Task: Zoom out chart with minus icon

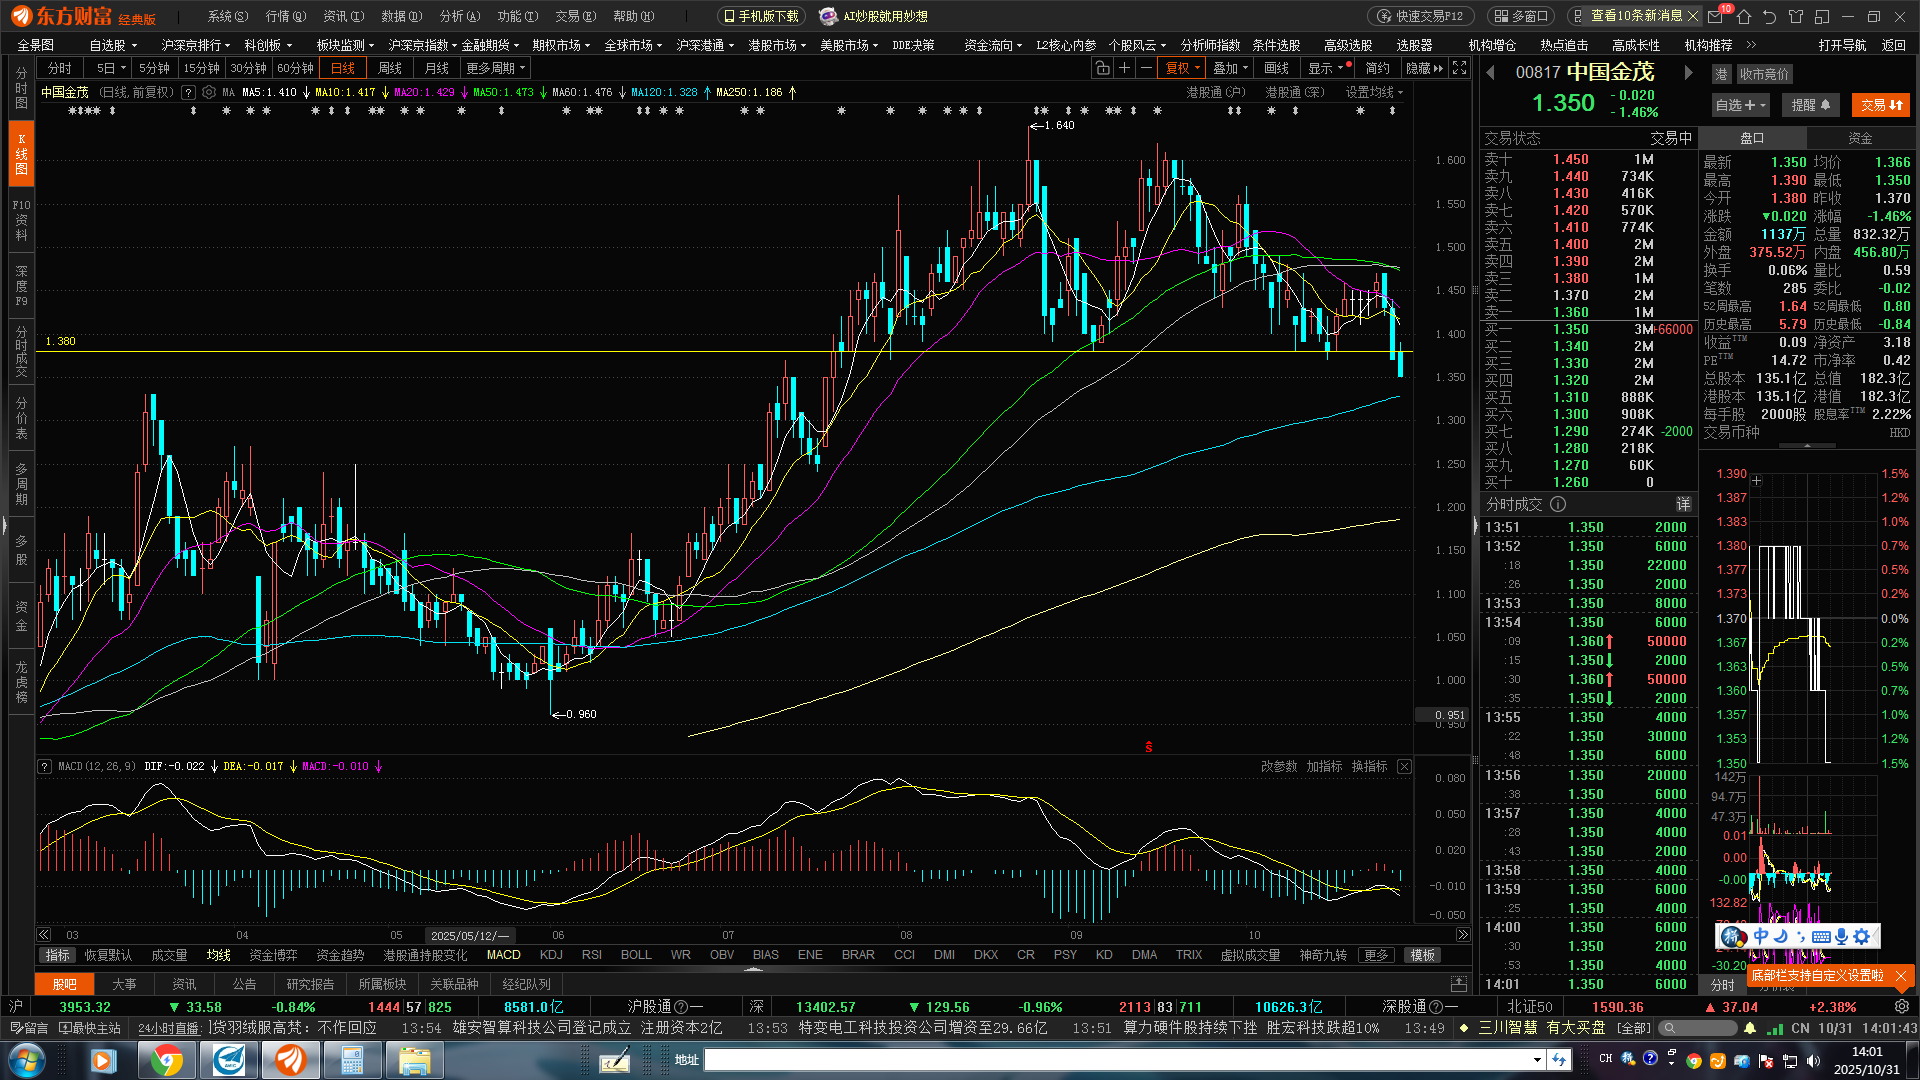Action: click(1146, 68)
